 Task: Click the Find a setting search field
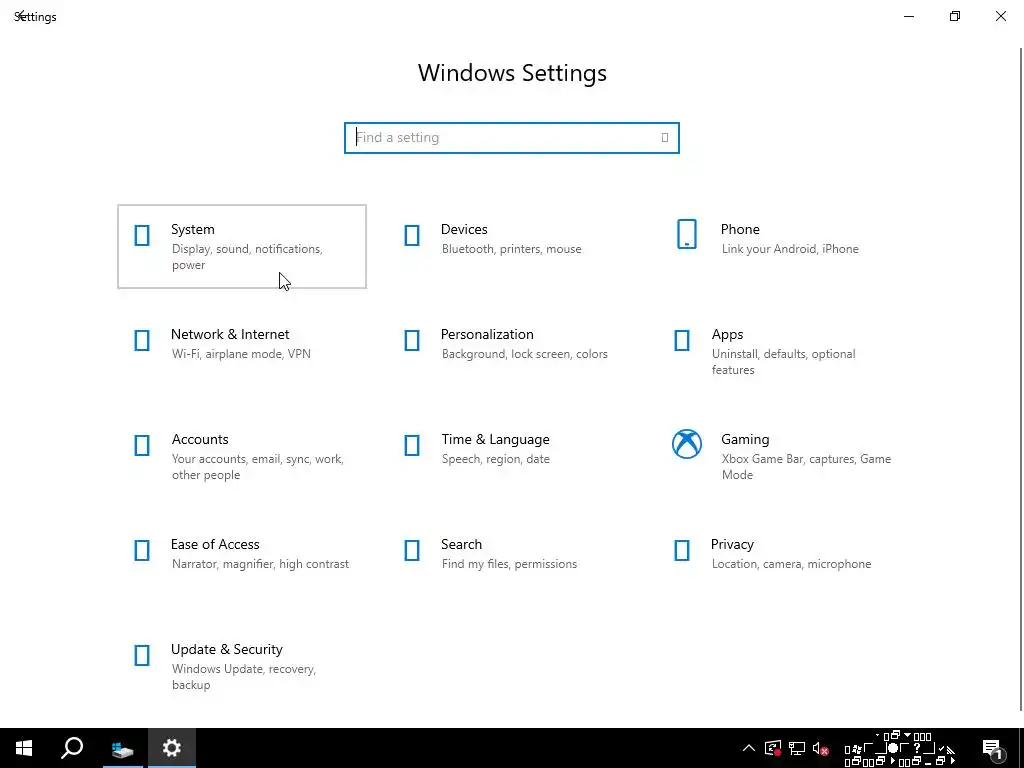[512, 138]
